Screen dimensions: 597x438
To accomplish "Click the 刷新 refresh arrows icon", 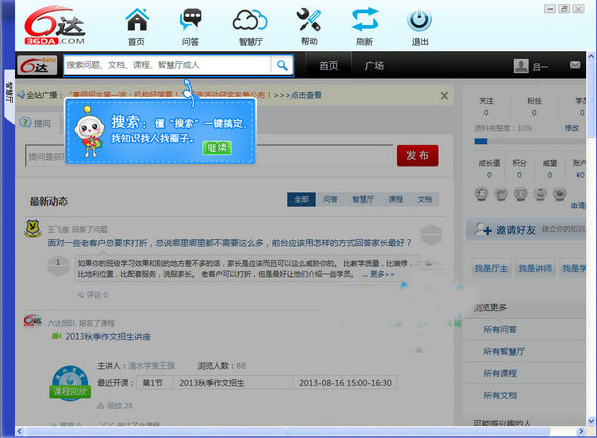I will click(x=365, y=20).
